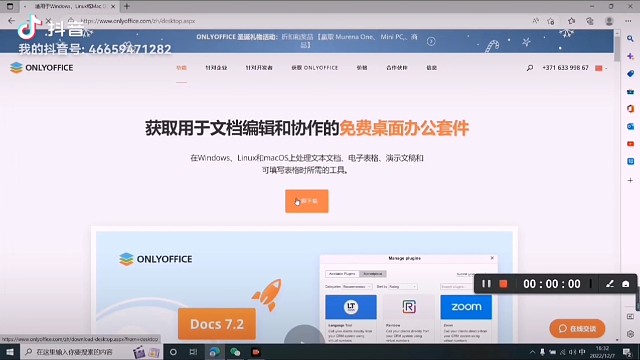
Task: Open the 功能 navigation menu item
Action: pyautogui.click(x=181, y=68)
